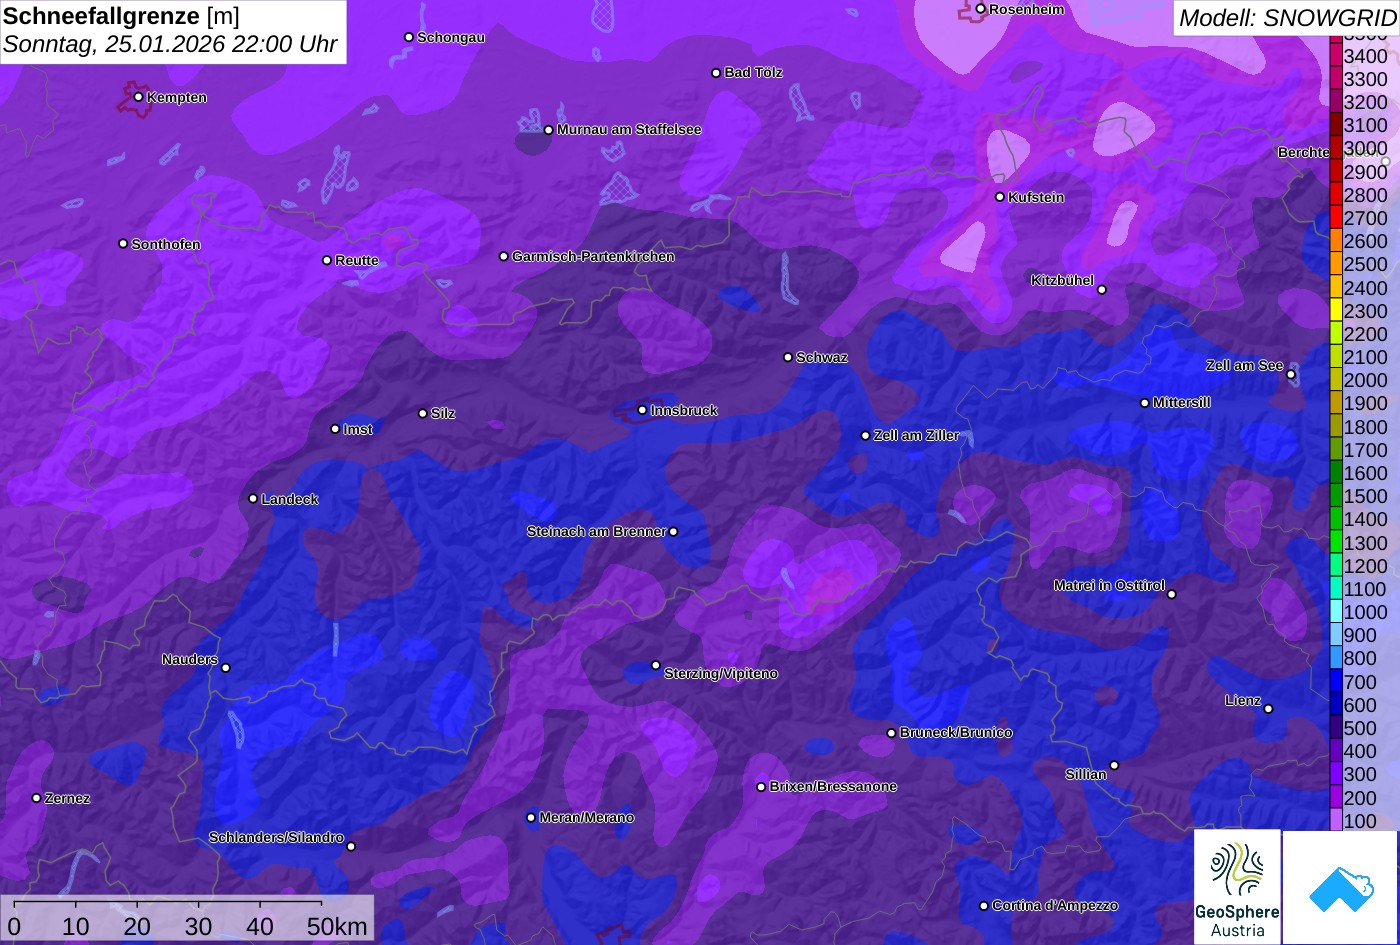Click the Mittersill map marker dot
The width and height of the screenshot is (1400, 945).
(1145, 403)
